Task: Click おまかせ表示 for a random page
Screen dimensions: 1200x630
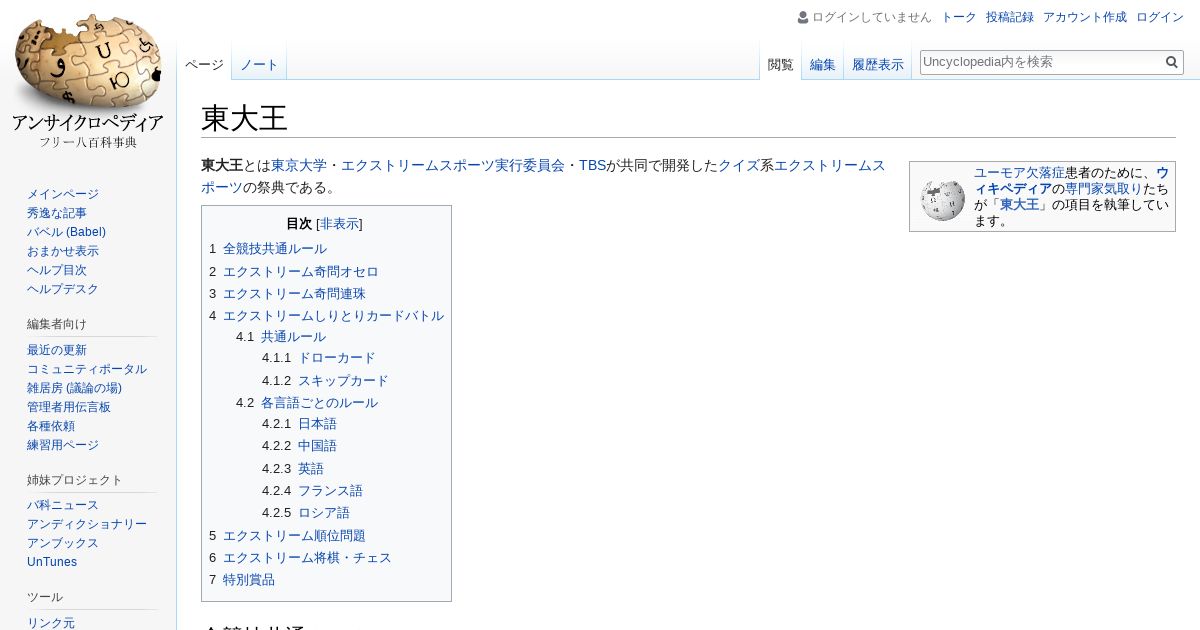Action: pyautogui.click(x=63, y=251)
